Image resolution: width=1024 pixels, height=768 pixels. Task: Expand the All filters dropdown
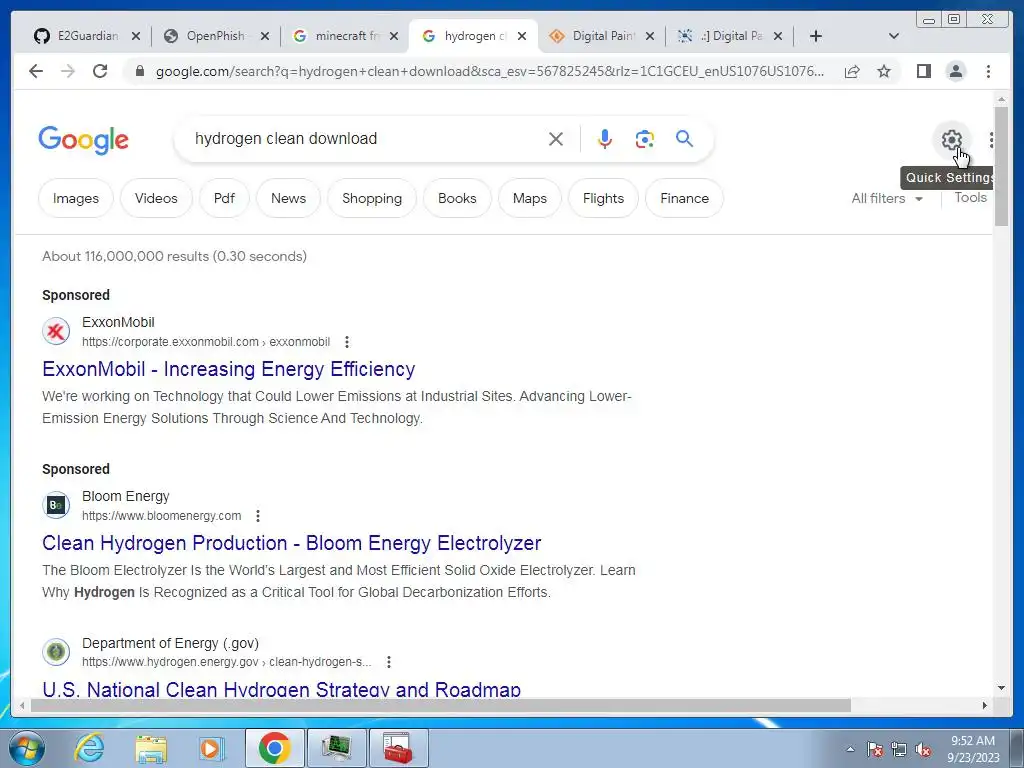[887, 199]
